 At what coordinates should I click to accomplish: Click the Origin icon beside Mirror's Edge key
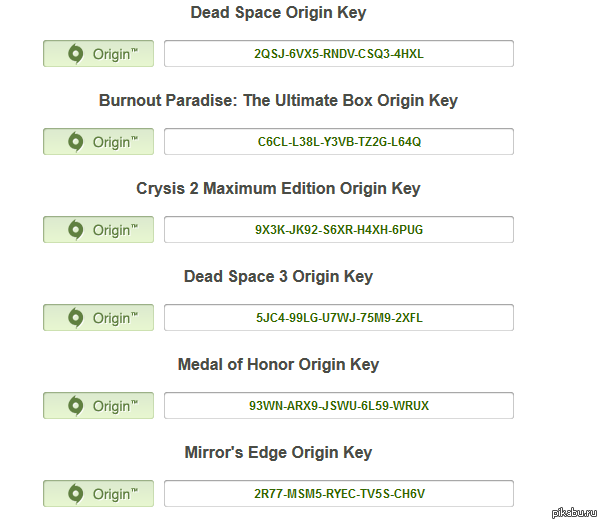pyautogui.click(x=74, y=494)
